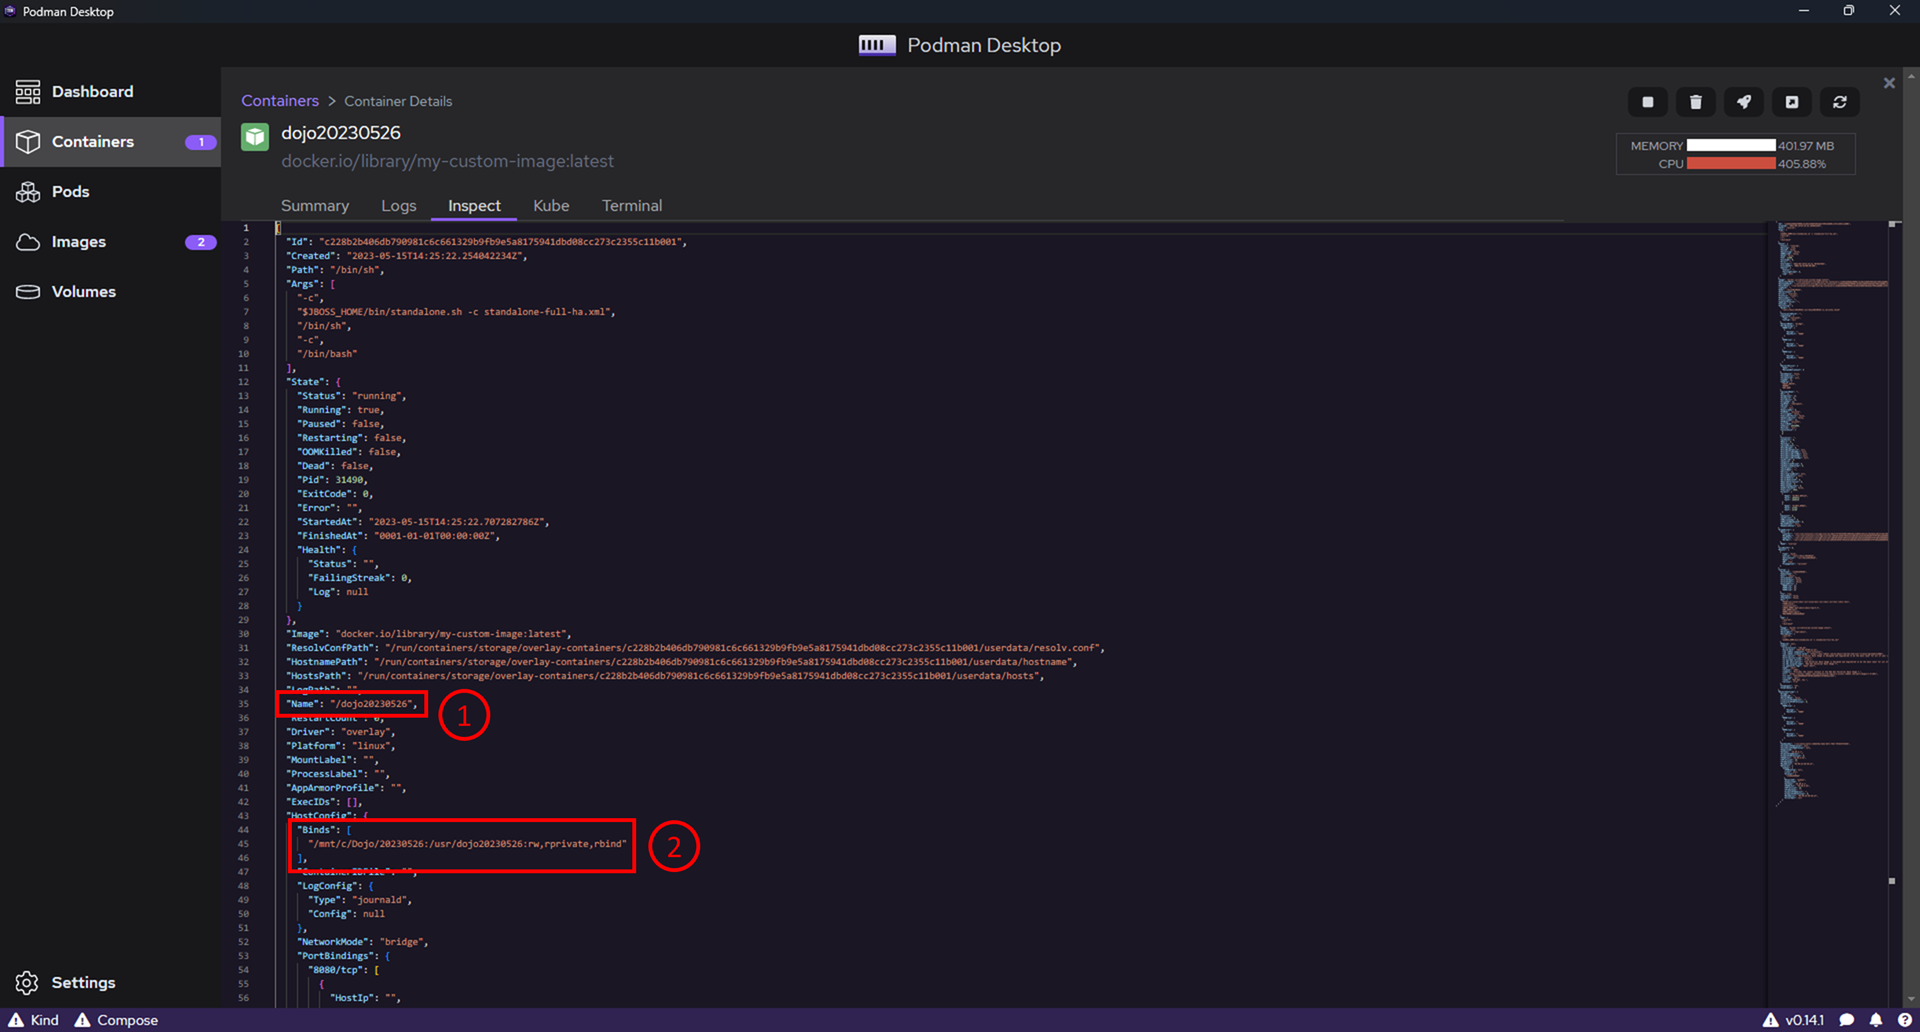Click the Images count badge 2

click(x=200, y=242)
